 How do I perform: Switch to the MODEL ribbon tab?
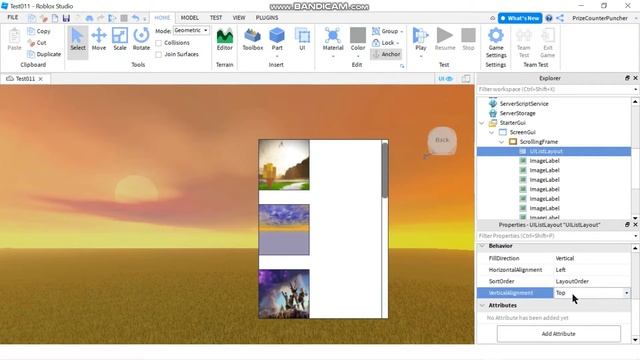[190, 18]
